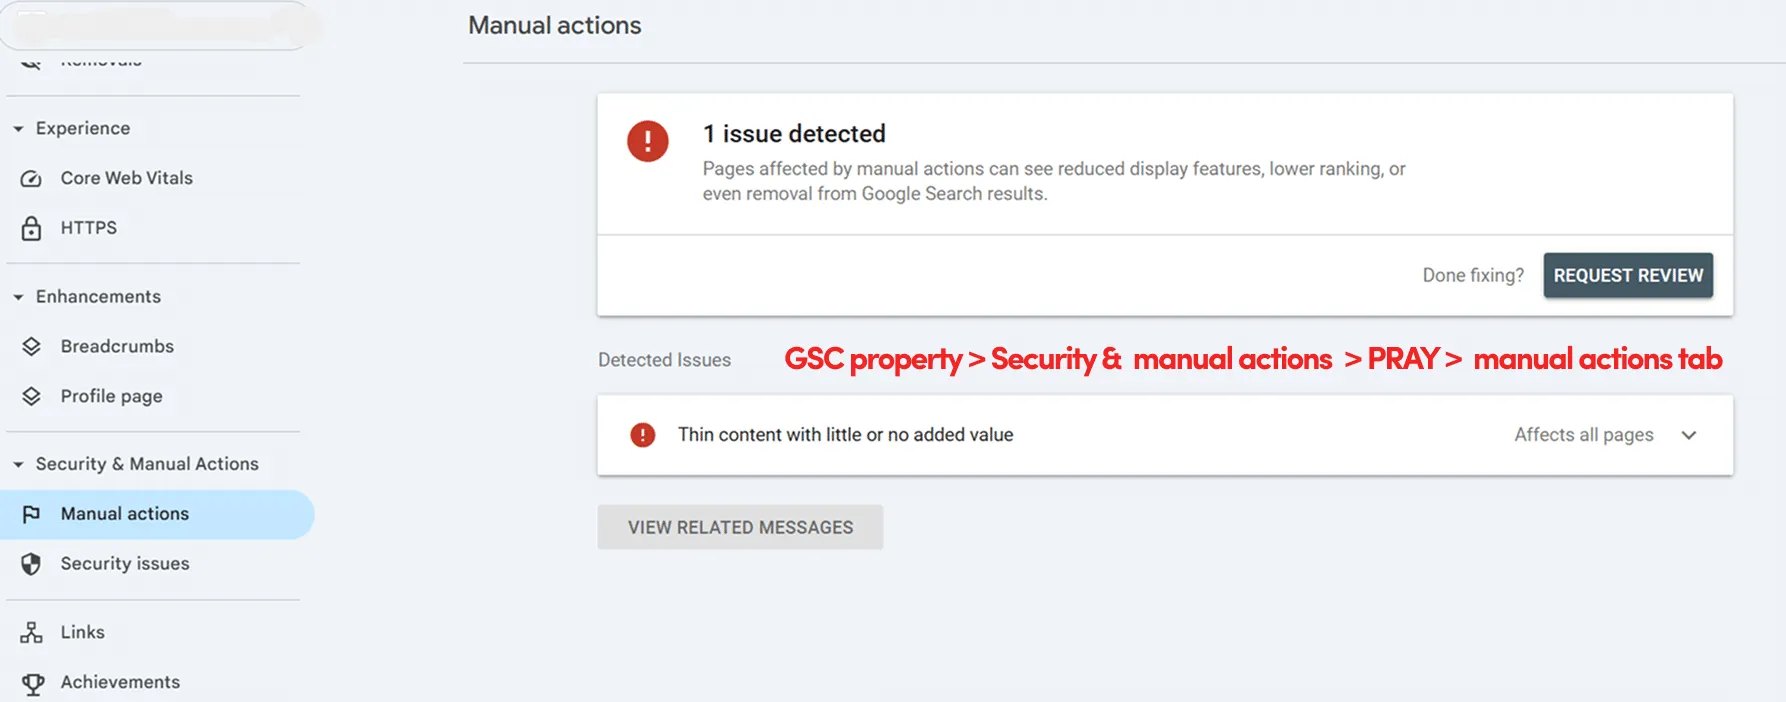Collapse the Experience section
Viewport: 1786px width, 702px height.
click(x=17, y=128)
